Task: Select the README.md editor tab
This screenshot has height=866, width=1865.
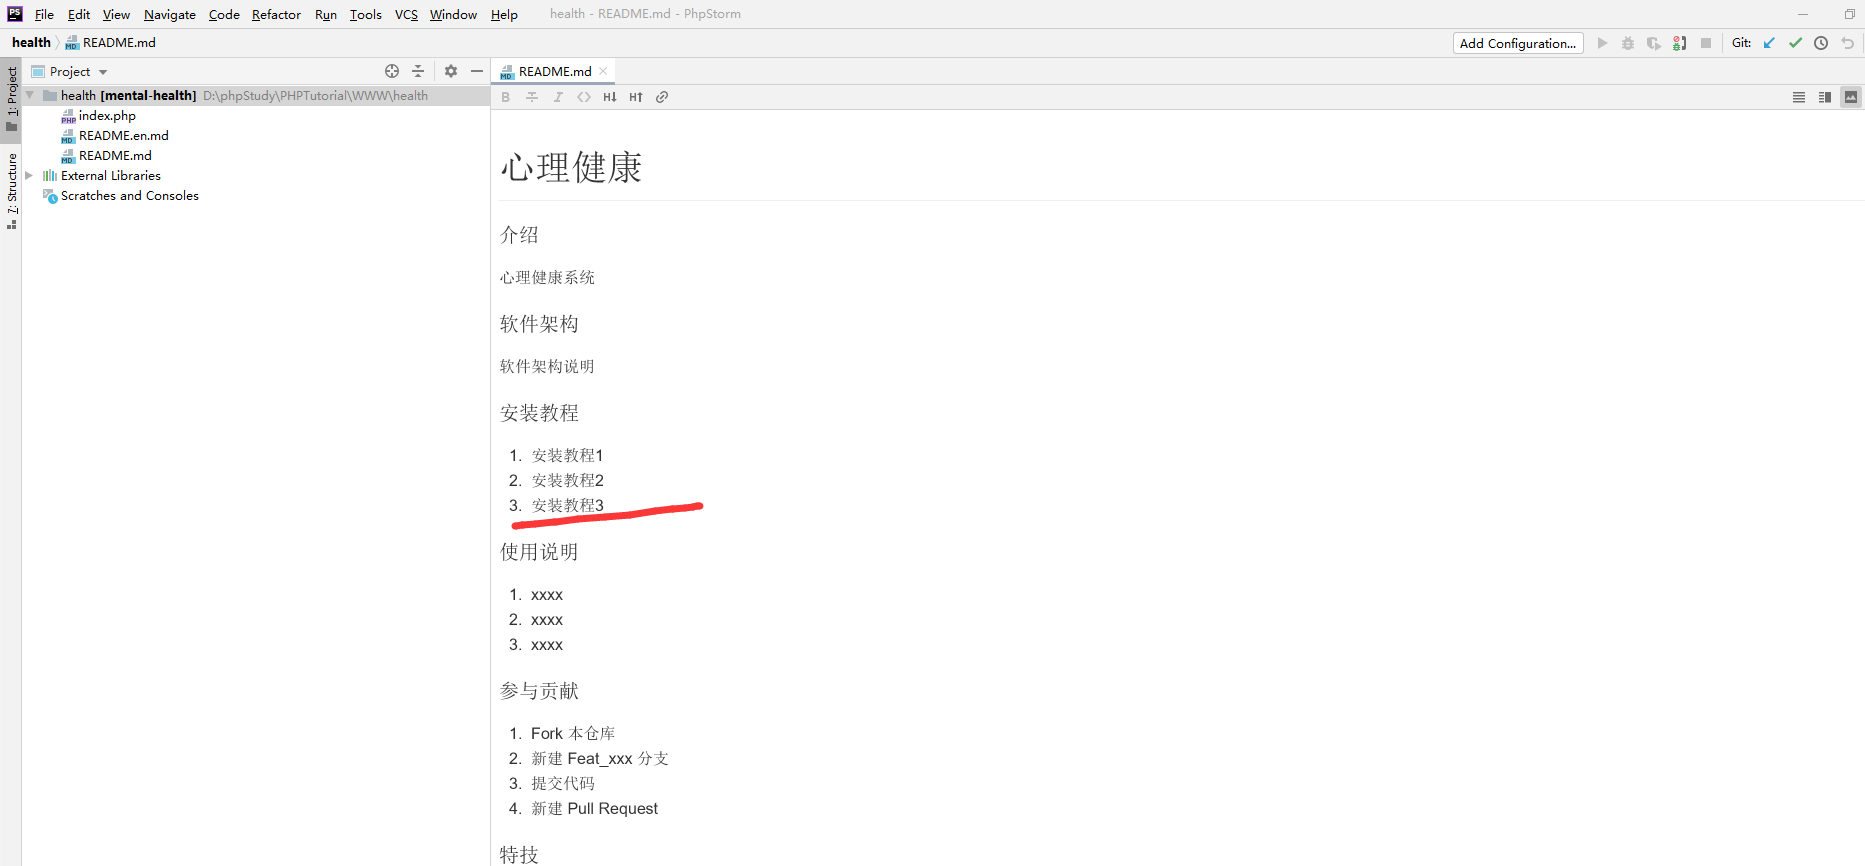Action: pyautogui.click(x=555, y=71)
